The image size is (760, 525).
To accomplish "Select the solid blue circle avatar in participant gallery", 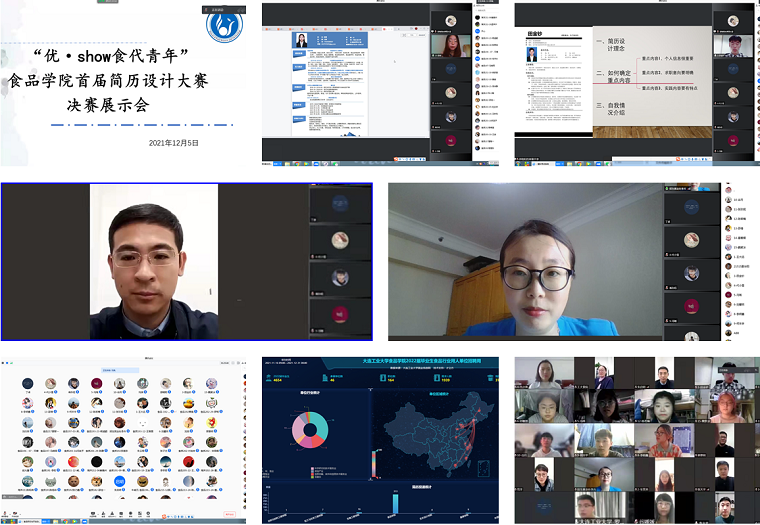I will pos(120,481).
